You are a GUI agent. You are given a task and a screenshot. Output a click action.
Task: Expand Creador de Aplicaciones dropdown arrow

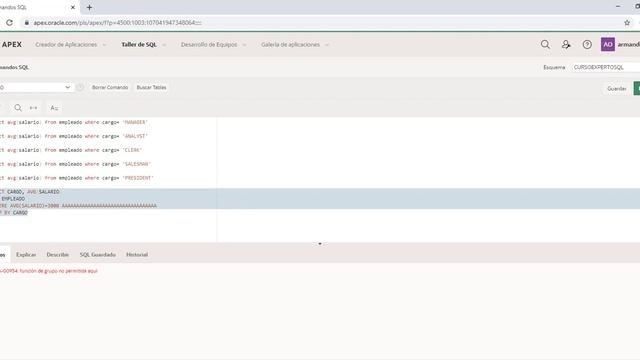[104, 45]
